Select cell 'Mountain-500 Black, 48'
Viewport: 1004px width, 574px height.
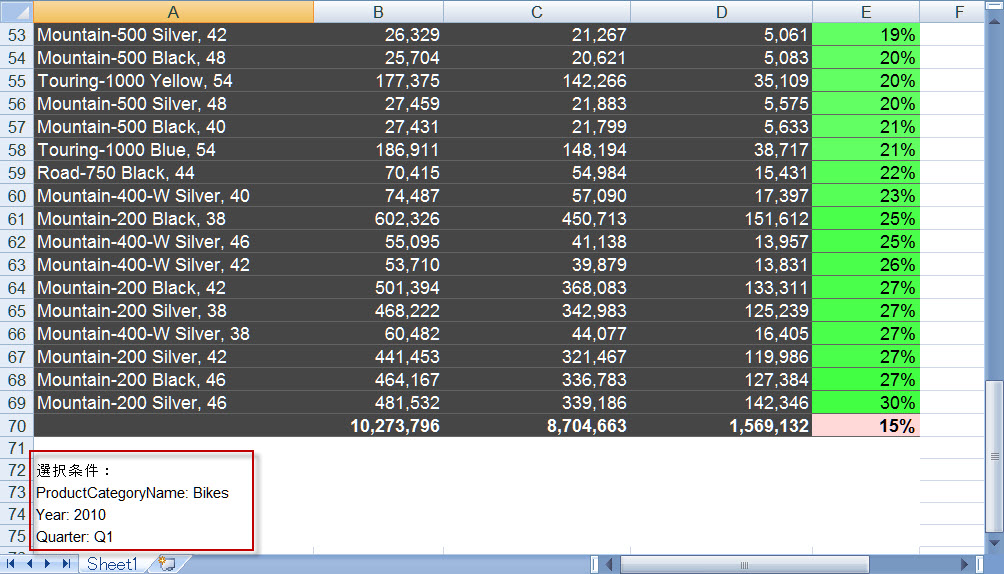click(x=174, y=58)
